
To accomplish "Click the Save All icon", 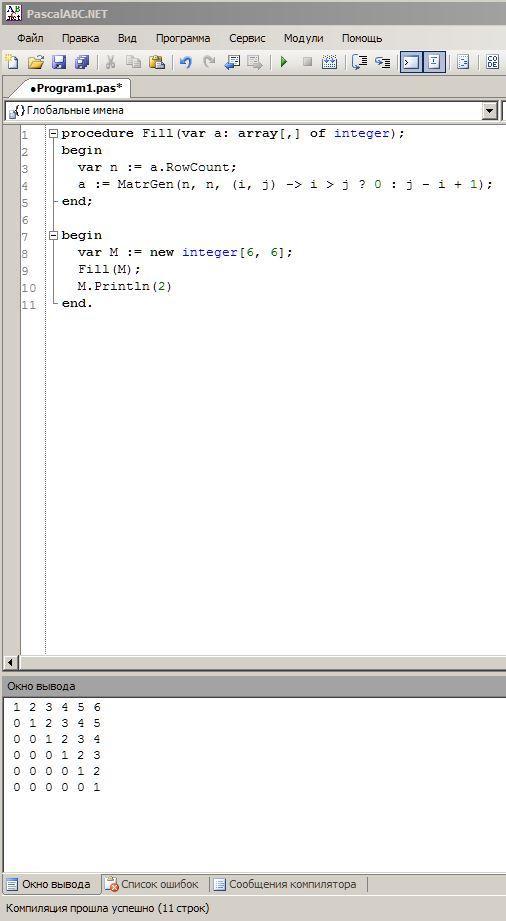I will click(82, 62).
